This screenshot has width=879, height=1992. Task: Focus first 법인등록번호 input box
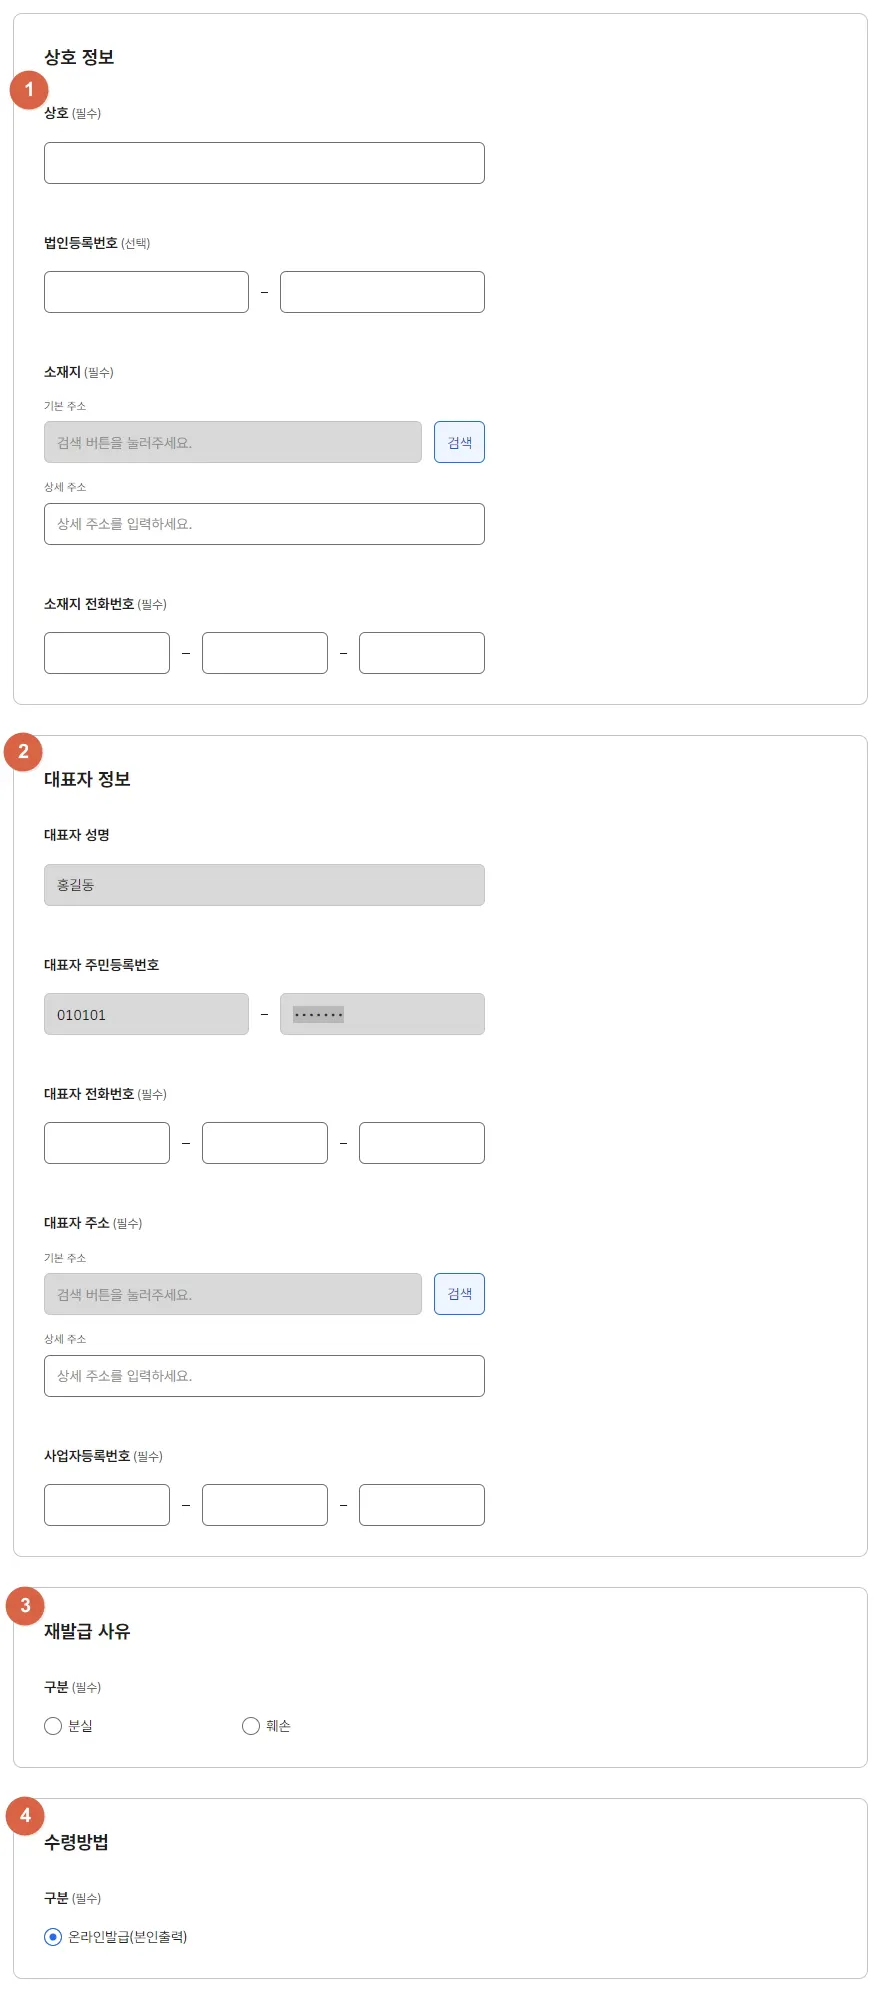click(x=146, y=292)
